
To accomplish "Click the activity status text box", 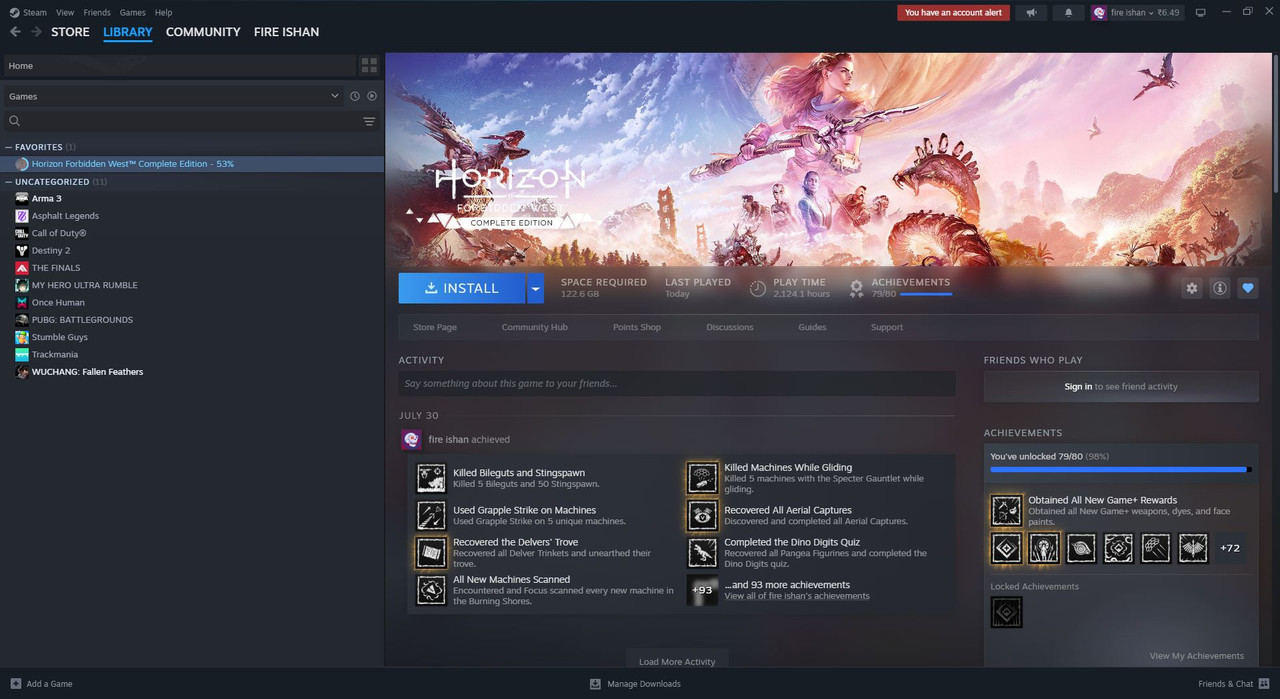I will (677, 383).
